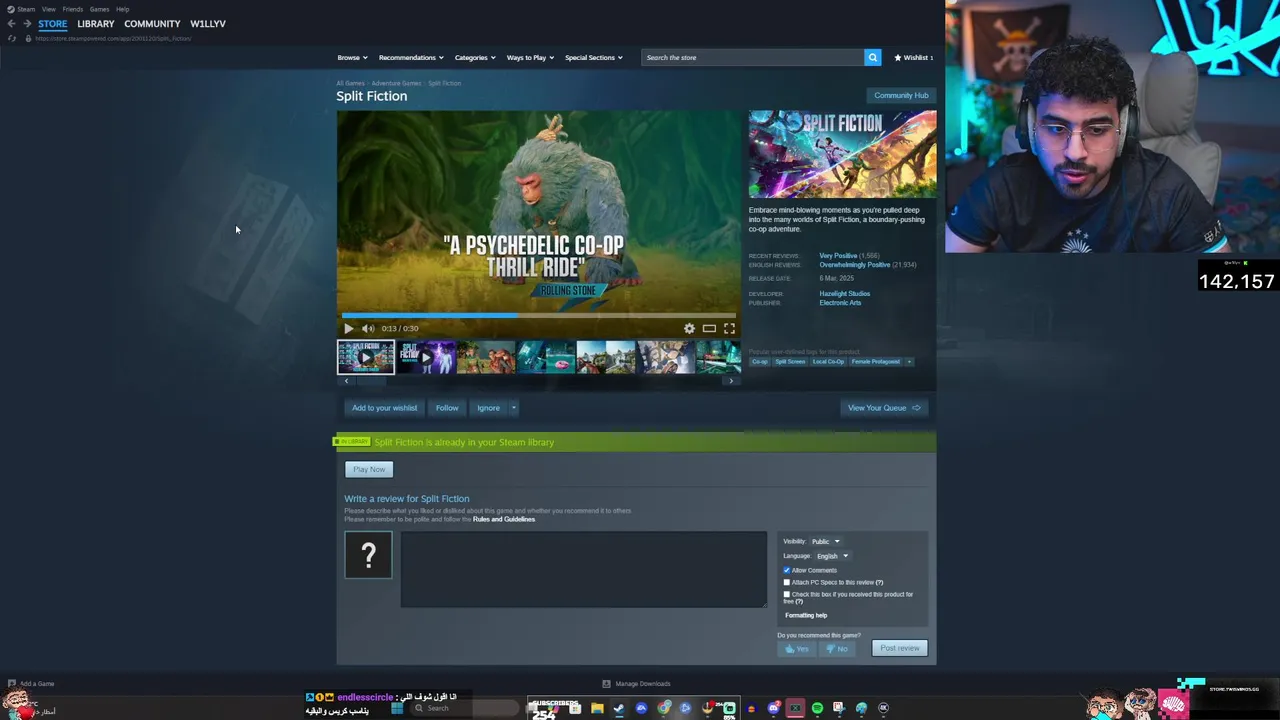
Task: Open the Visibility Public dropdown
Action: [x=825, y=541]
